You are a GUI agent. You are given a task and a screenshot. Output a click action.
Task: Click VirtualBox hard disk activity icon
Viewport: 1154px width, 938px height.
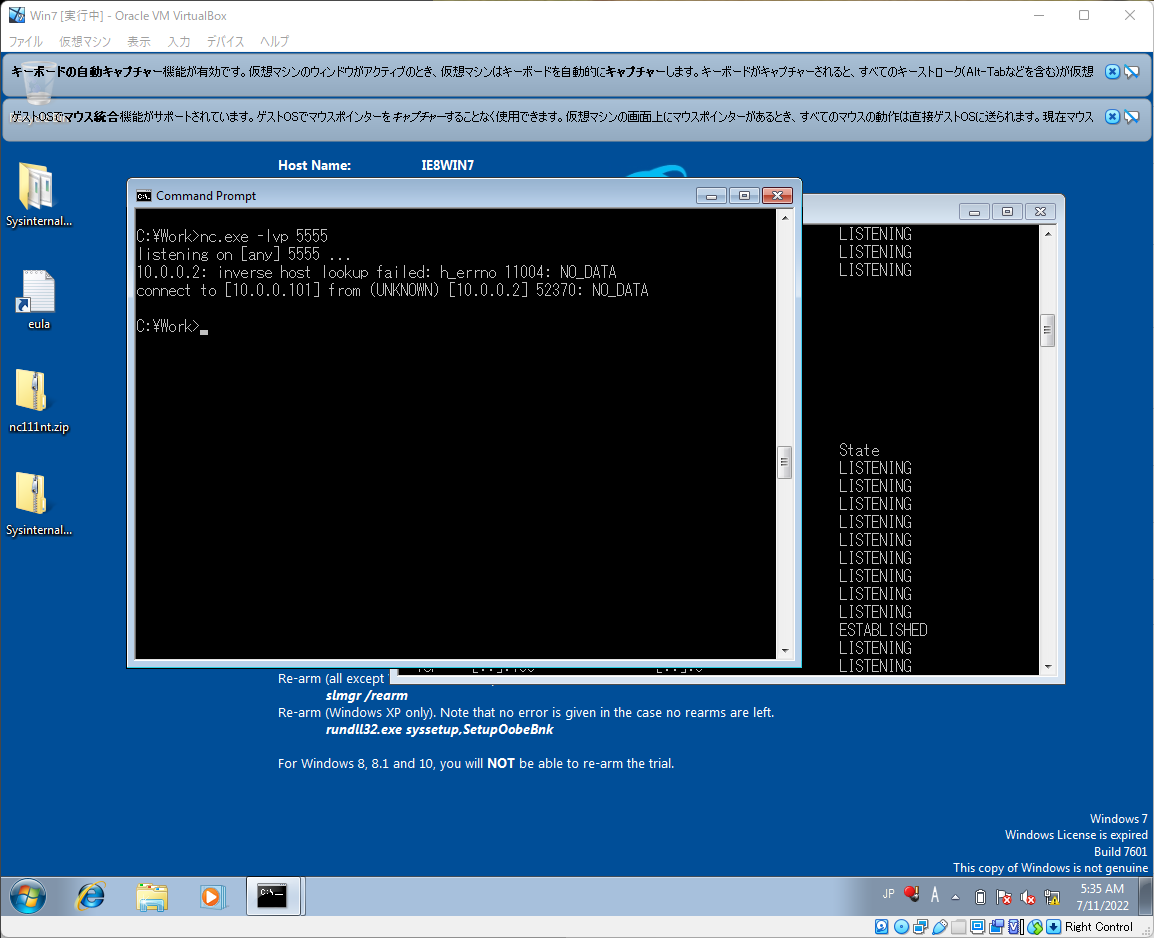click(x=881, y=927)
